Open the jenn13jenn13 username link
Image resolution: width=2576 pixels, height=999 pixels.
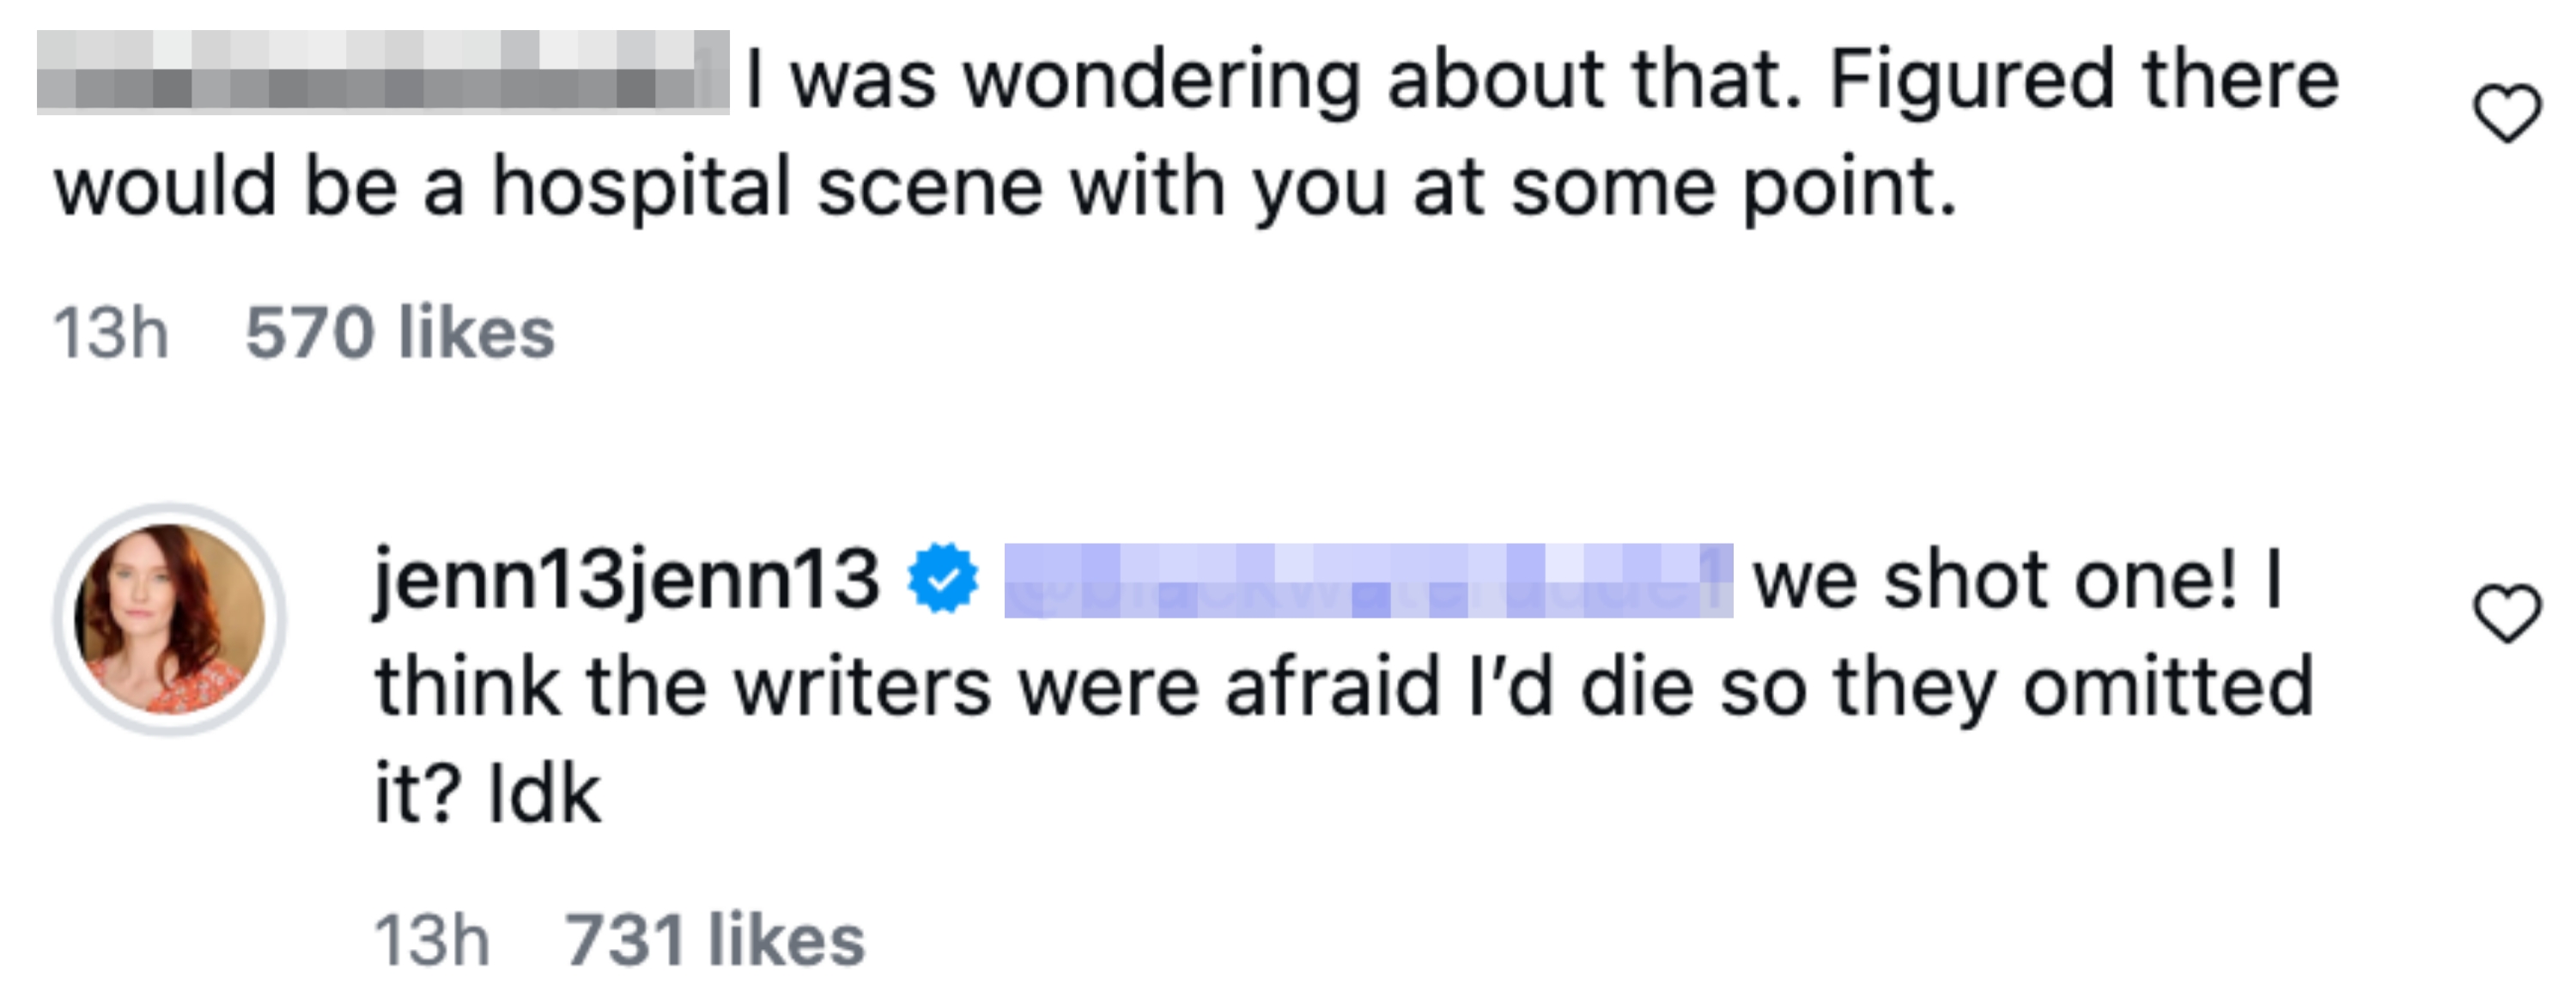627,580
